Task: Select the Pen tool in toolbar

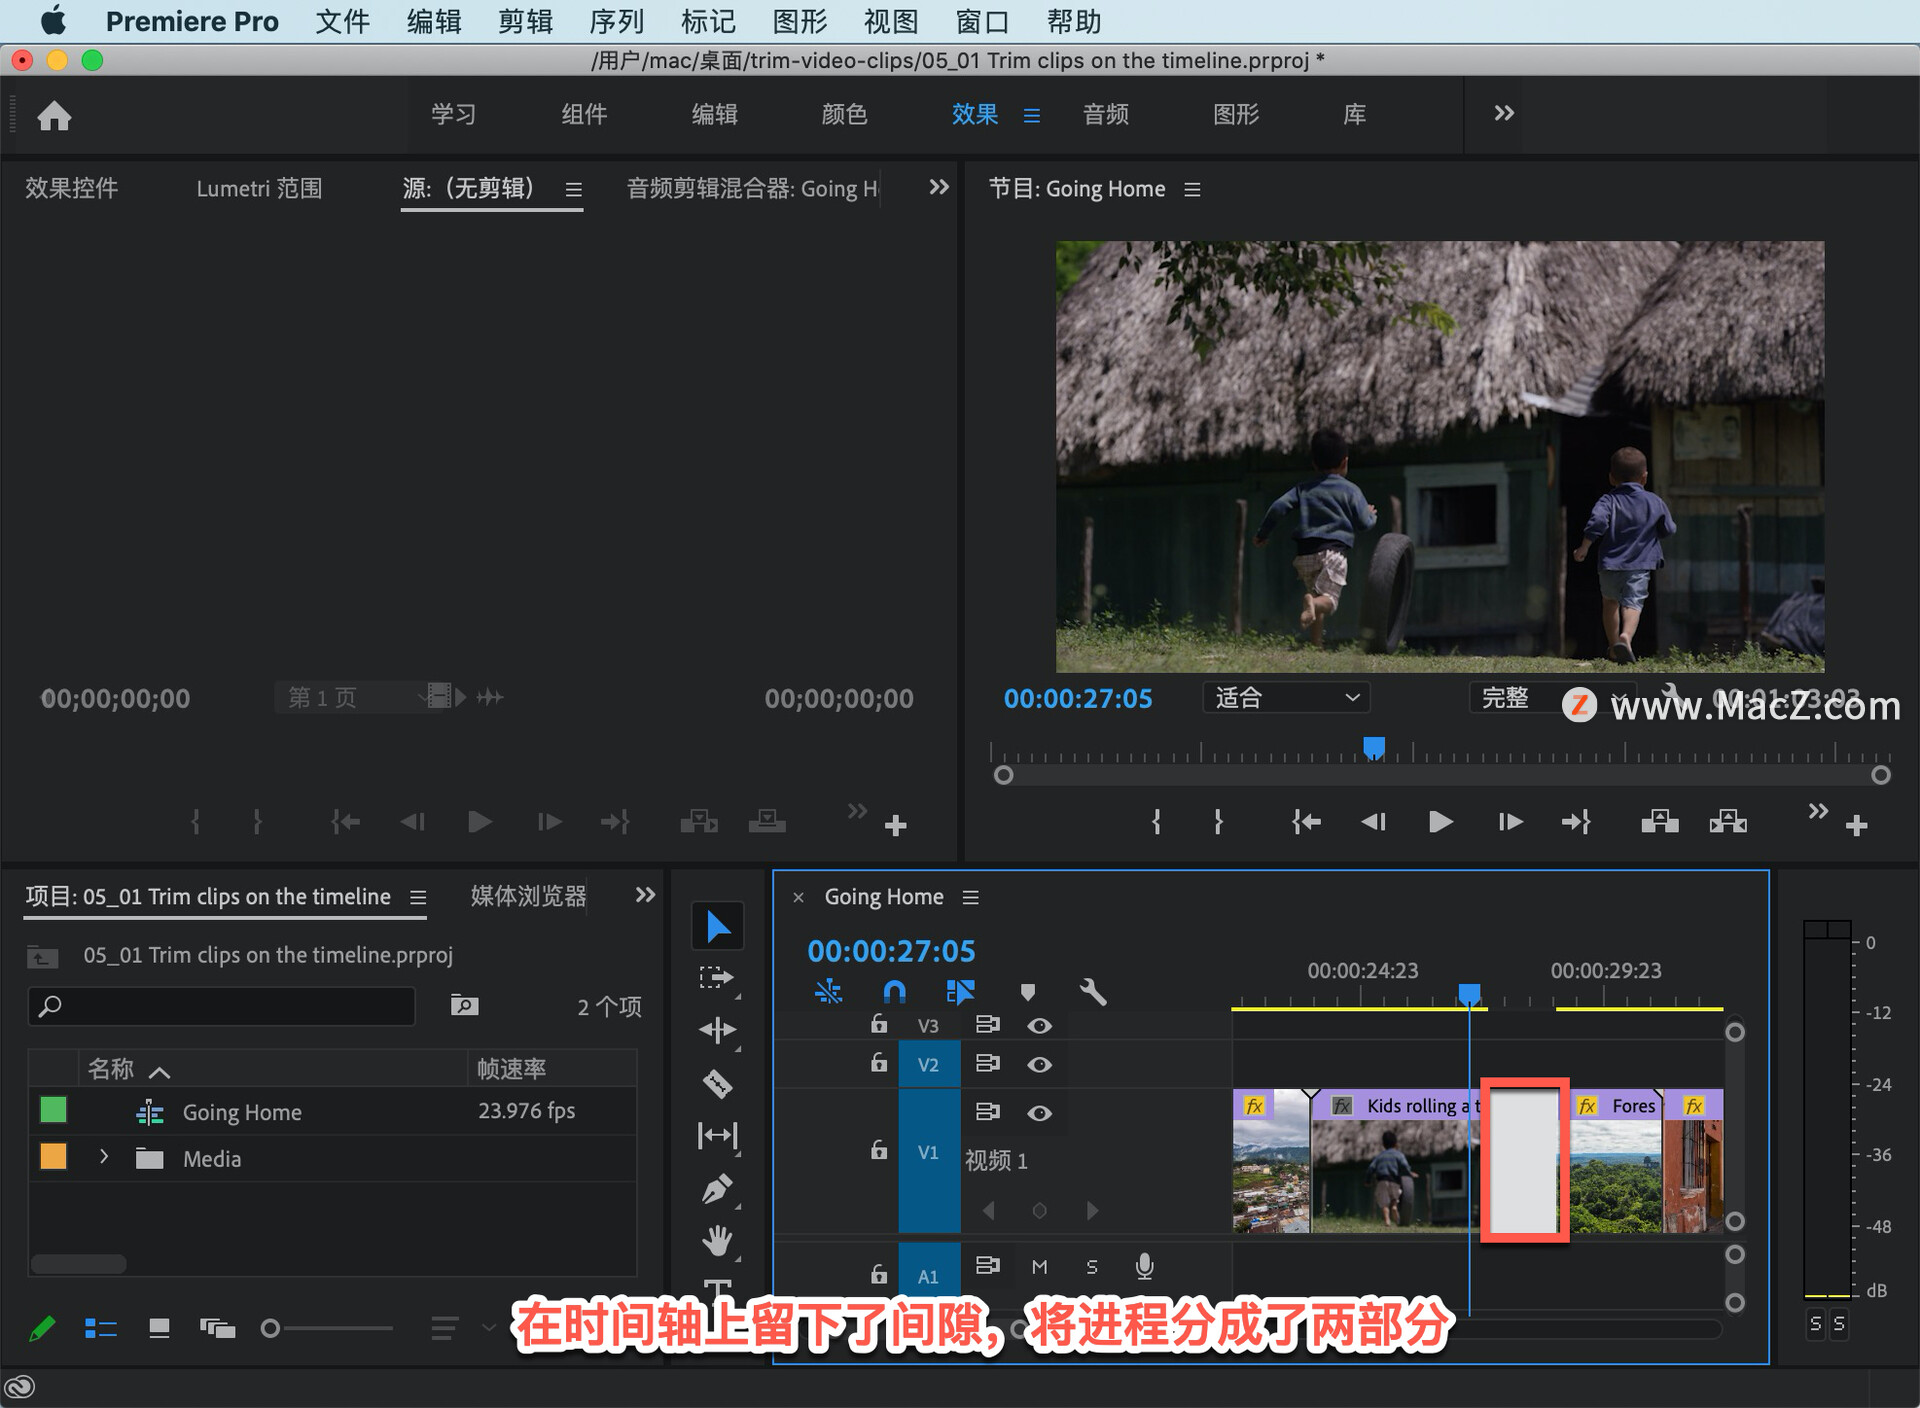Action: [x=717, y=1189]
